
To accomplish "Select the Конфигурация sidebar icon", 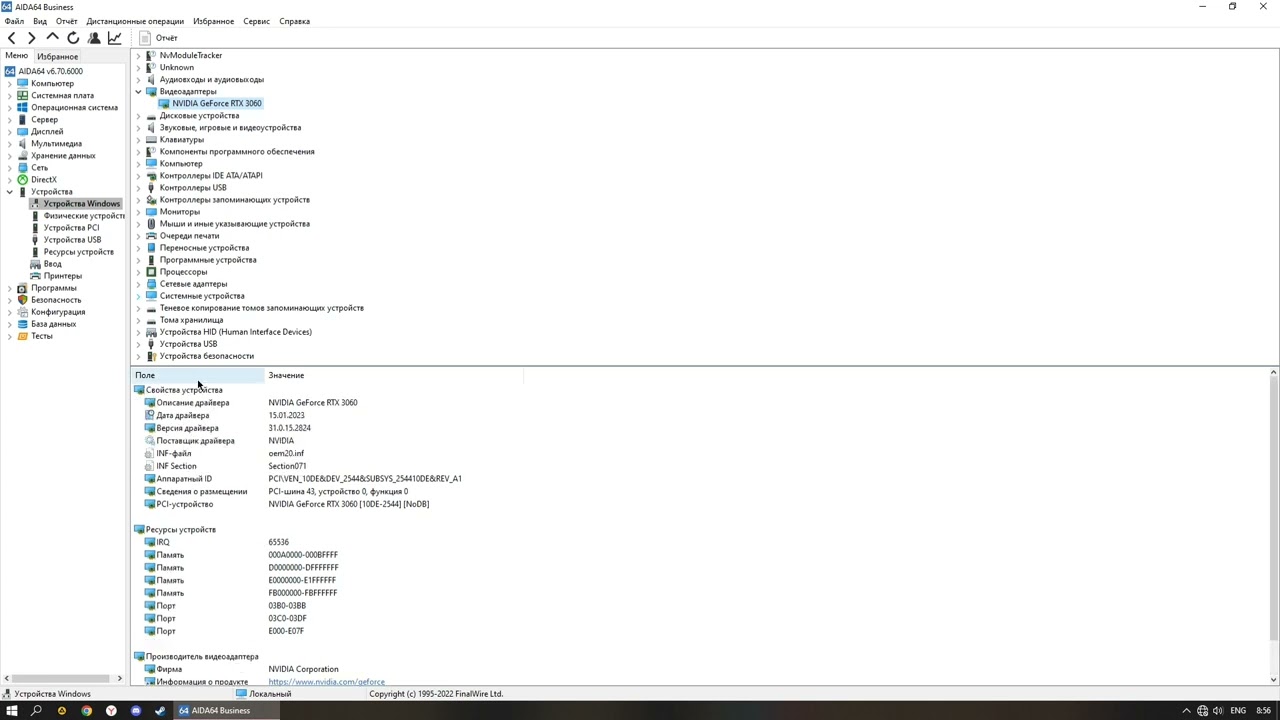I will pos(22,312).
